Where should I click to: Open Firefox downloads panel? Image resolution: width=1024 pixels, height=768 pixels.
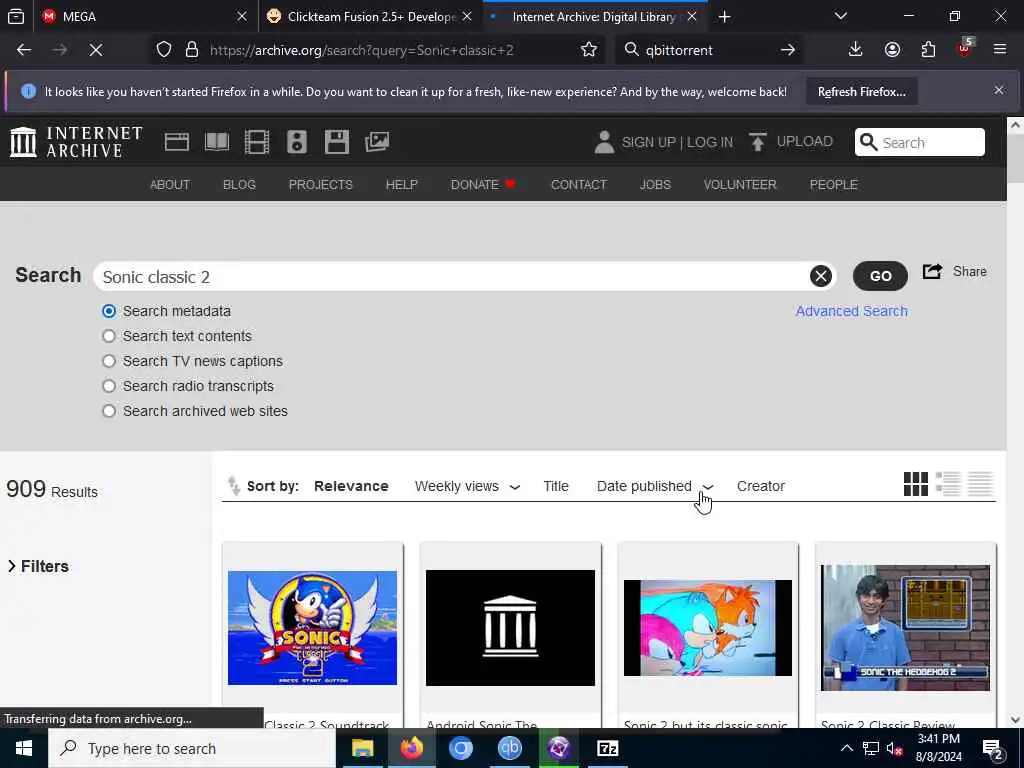pyautogui.click(x=856, y=50)
